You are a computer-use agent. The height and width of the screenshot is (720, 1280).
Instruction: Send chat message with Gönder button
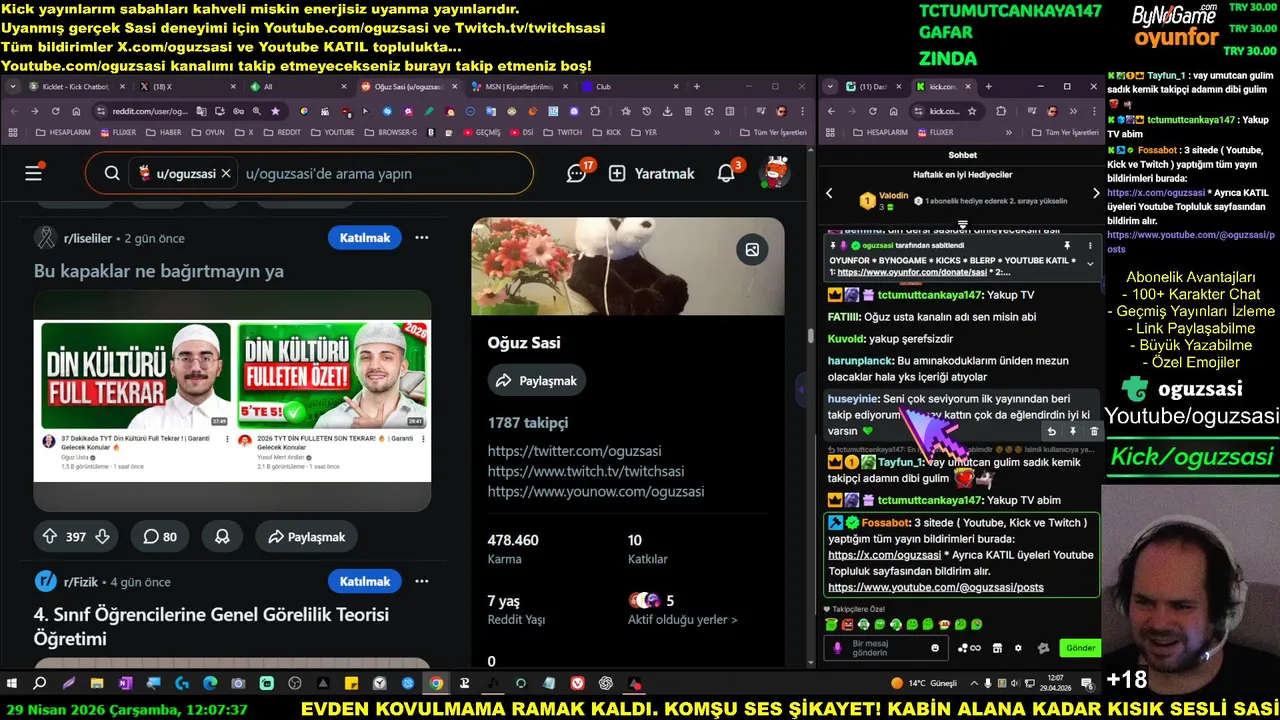tap(1080, 648)
